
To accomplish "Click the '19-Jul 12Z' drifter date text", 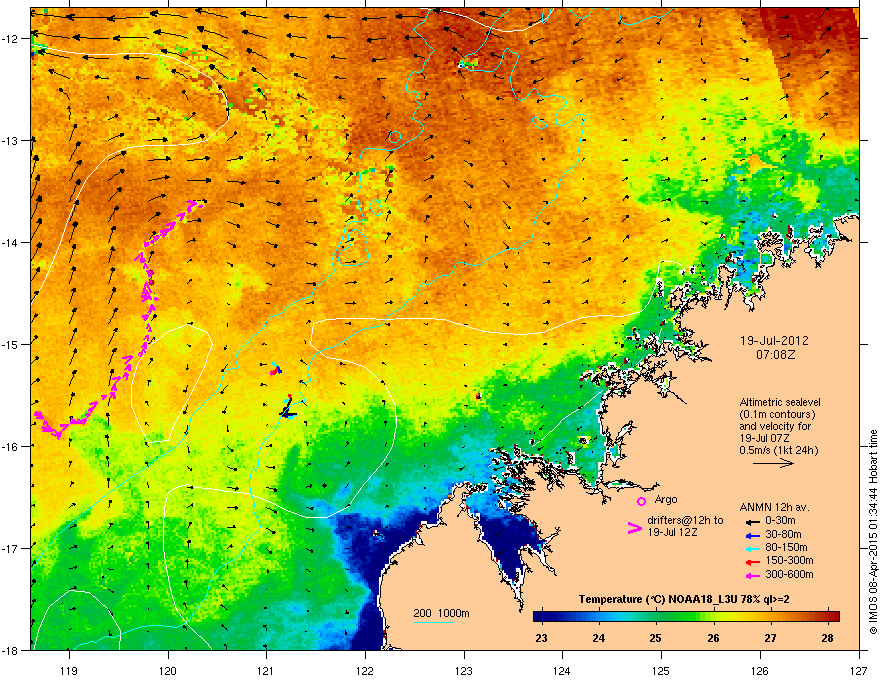I will click(672, 532).
